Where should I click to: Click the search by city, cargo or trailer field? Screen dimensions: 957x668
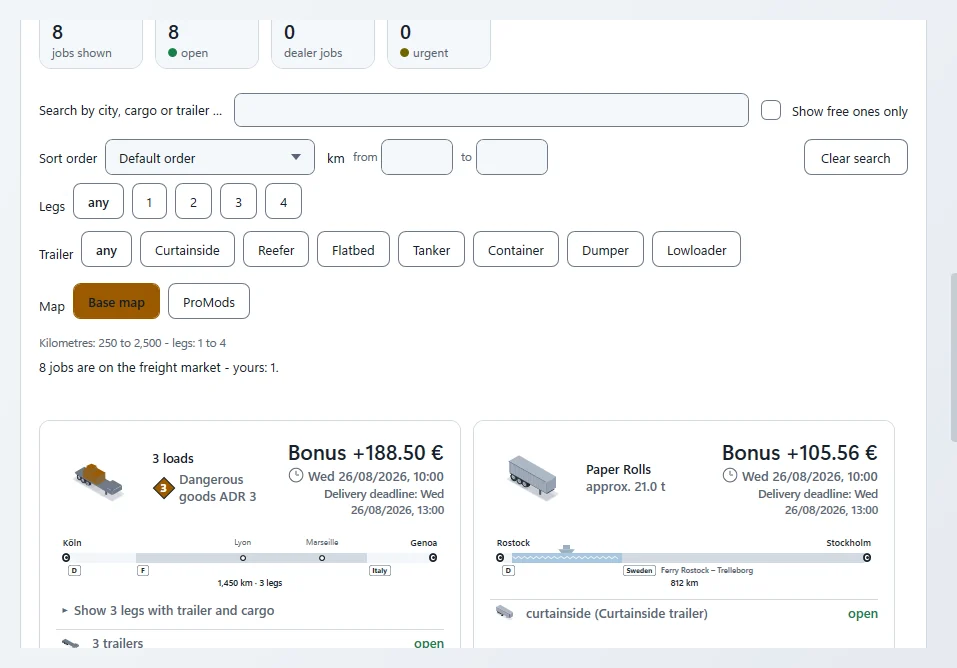coord(491,111)
